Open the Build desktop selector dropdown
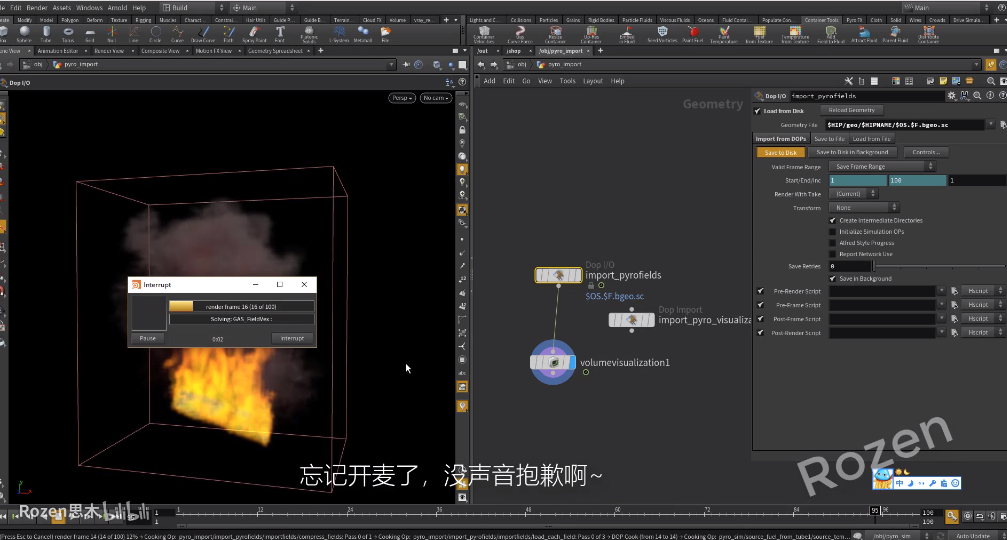The height and width of the screenshot is (540, 1007). (x=193, y=8)
